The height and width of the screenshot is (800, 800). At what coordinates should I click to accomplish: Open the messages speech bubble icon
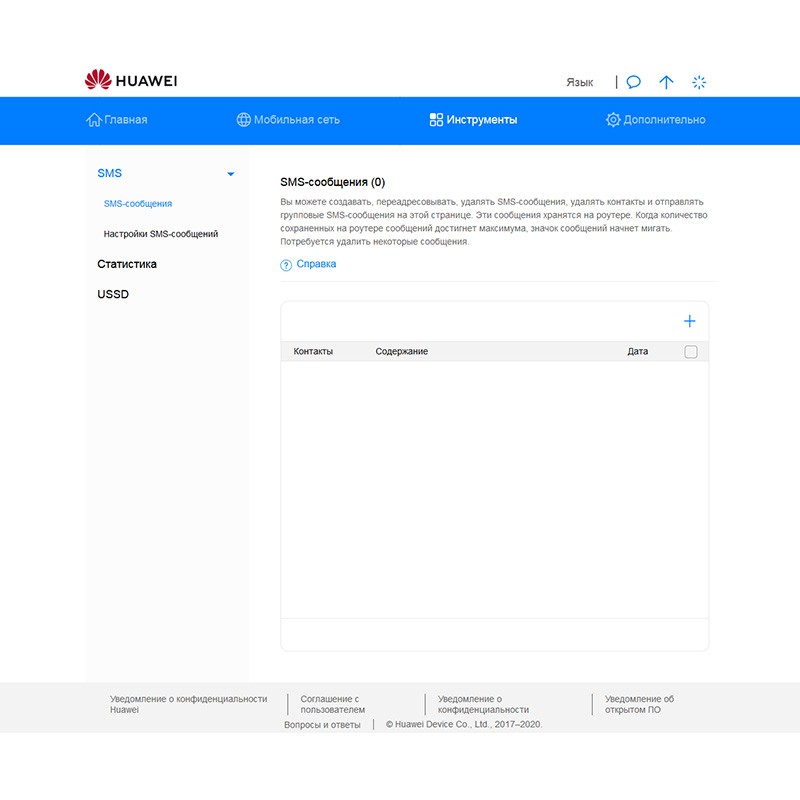pyautogui.click(x=633, y=82)
